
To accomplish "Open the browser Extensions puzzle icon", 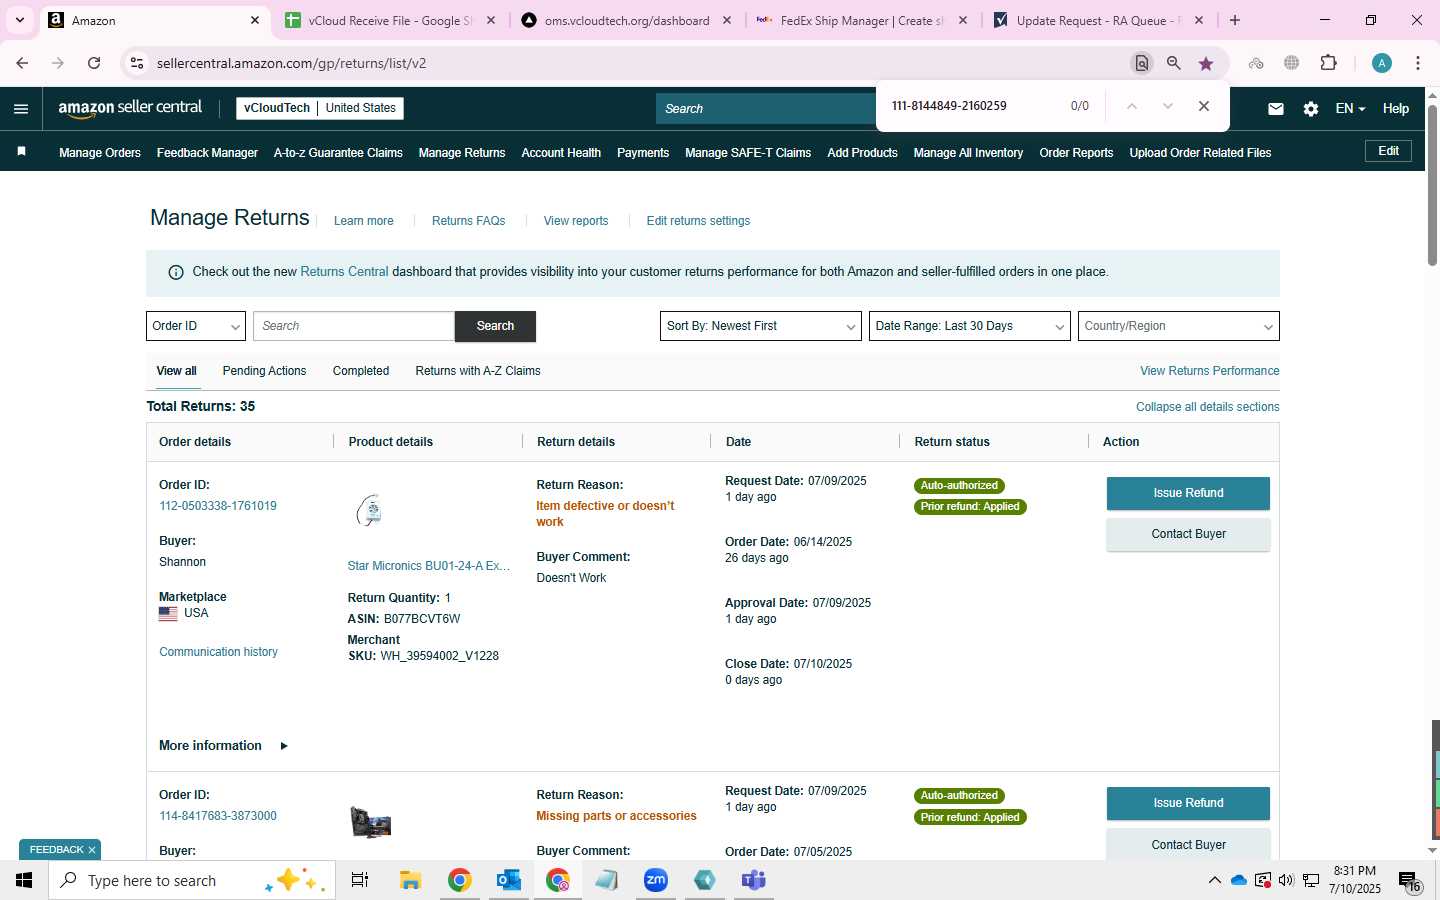I will [1328, 63].
